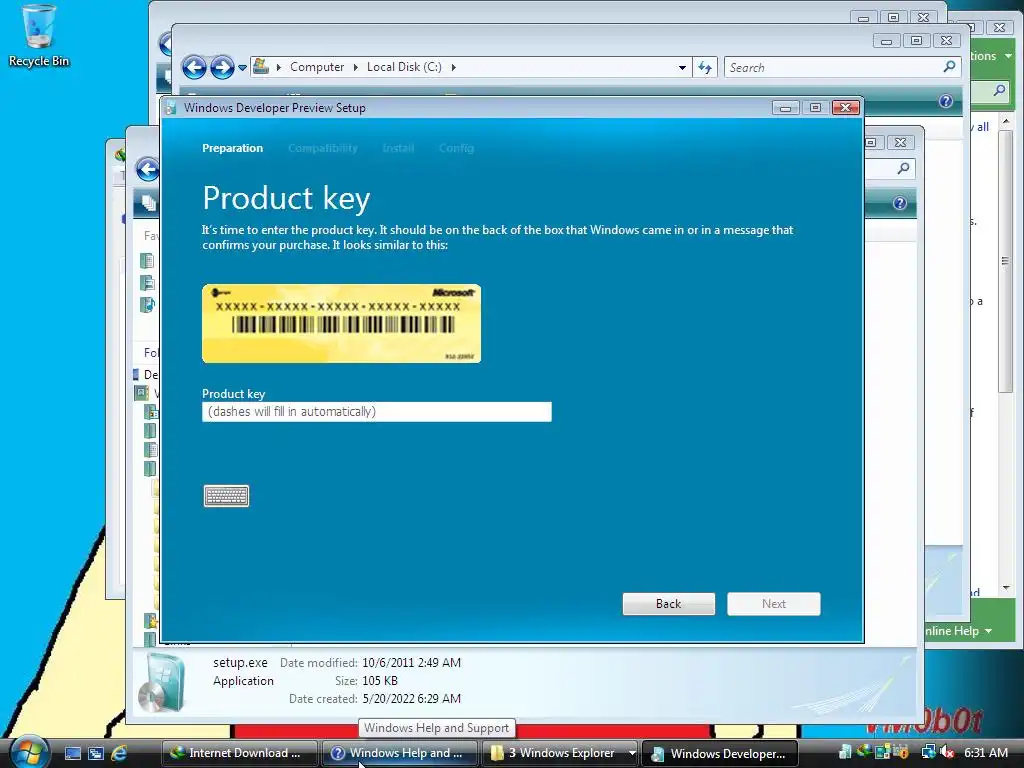Click the Setup window title bar icon
Viewport: 1024px width, 768px height.
(x=171, y=108)
